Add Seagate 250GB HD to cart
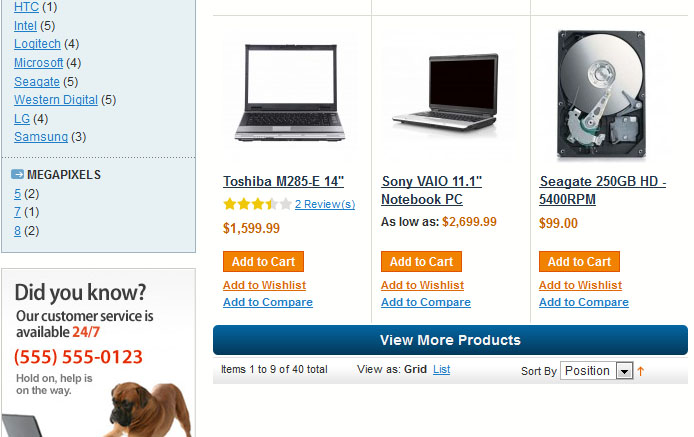The height and width of the screenshot is (437, 694). [x=579, y=262]
